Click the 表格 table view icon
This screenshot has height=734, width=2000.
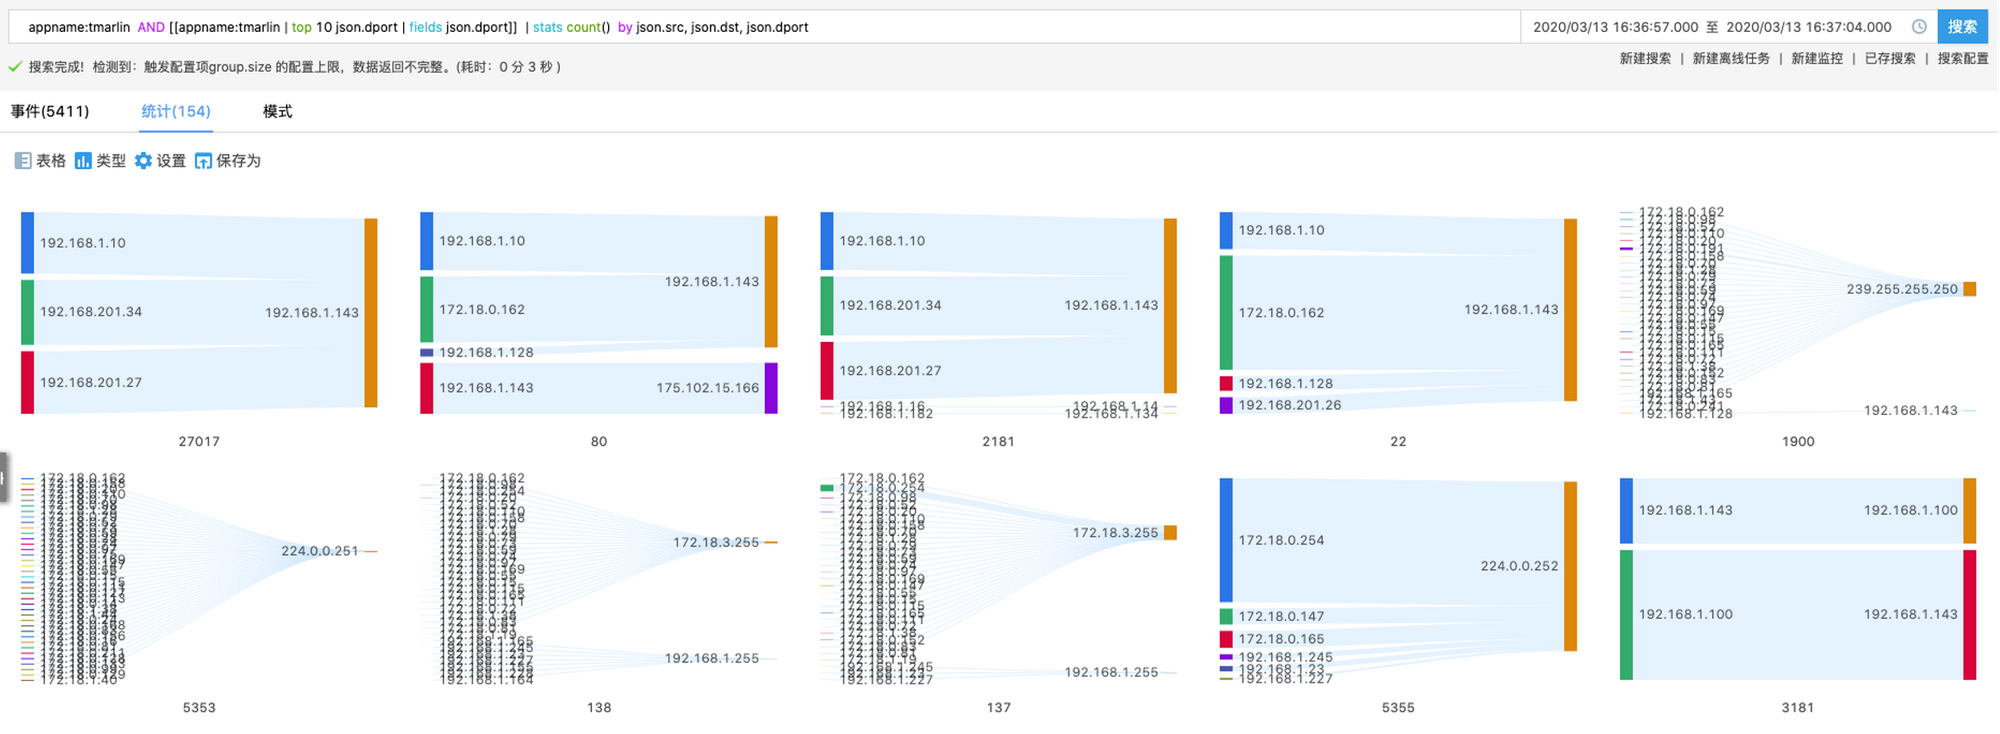pos(22,161)
